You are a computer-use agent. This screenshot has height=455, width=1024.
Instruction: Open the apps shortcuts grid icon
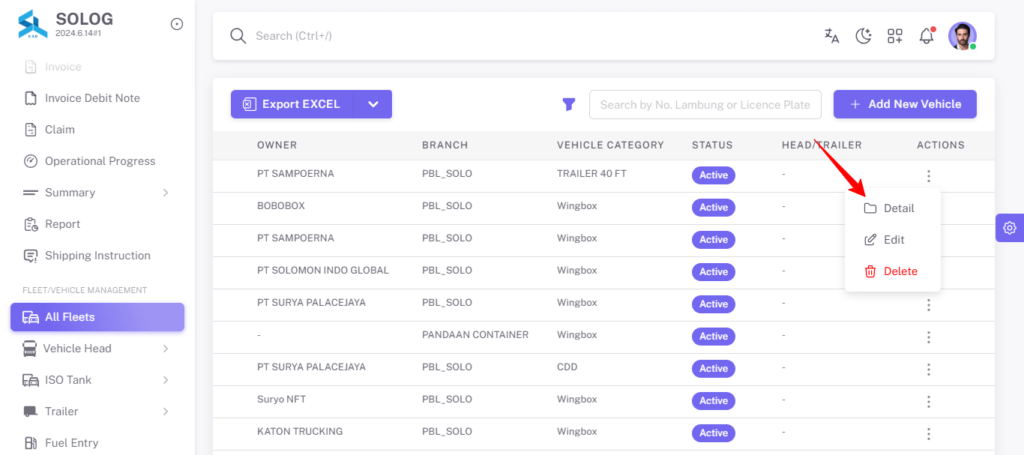tap(895, 36)
